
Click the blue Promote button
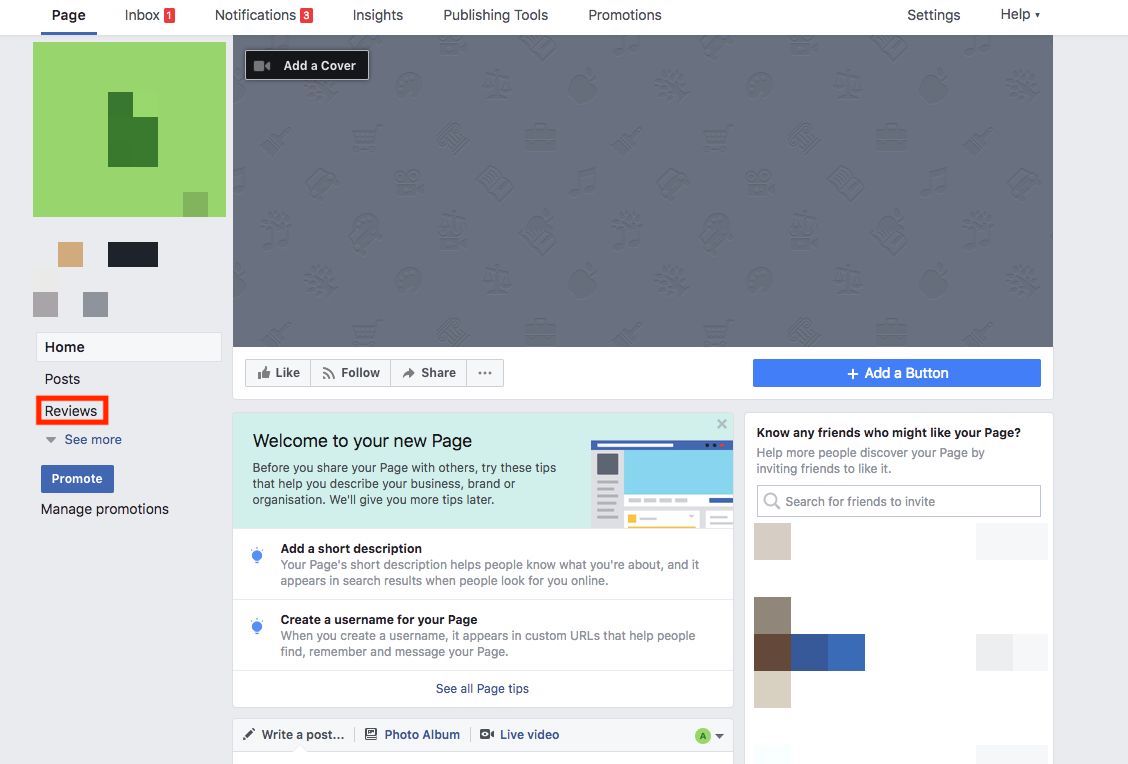(77, 478)
